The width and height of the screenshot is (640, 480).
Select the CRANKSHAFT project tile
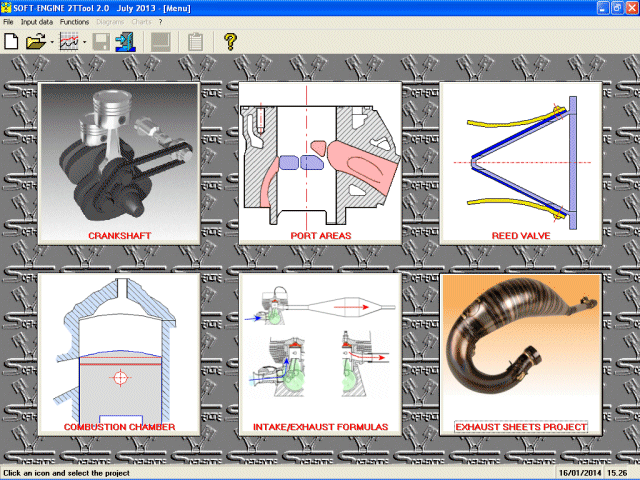point(119,163)
